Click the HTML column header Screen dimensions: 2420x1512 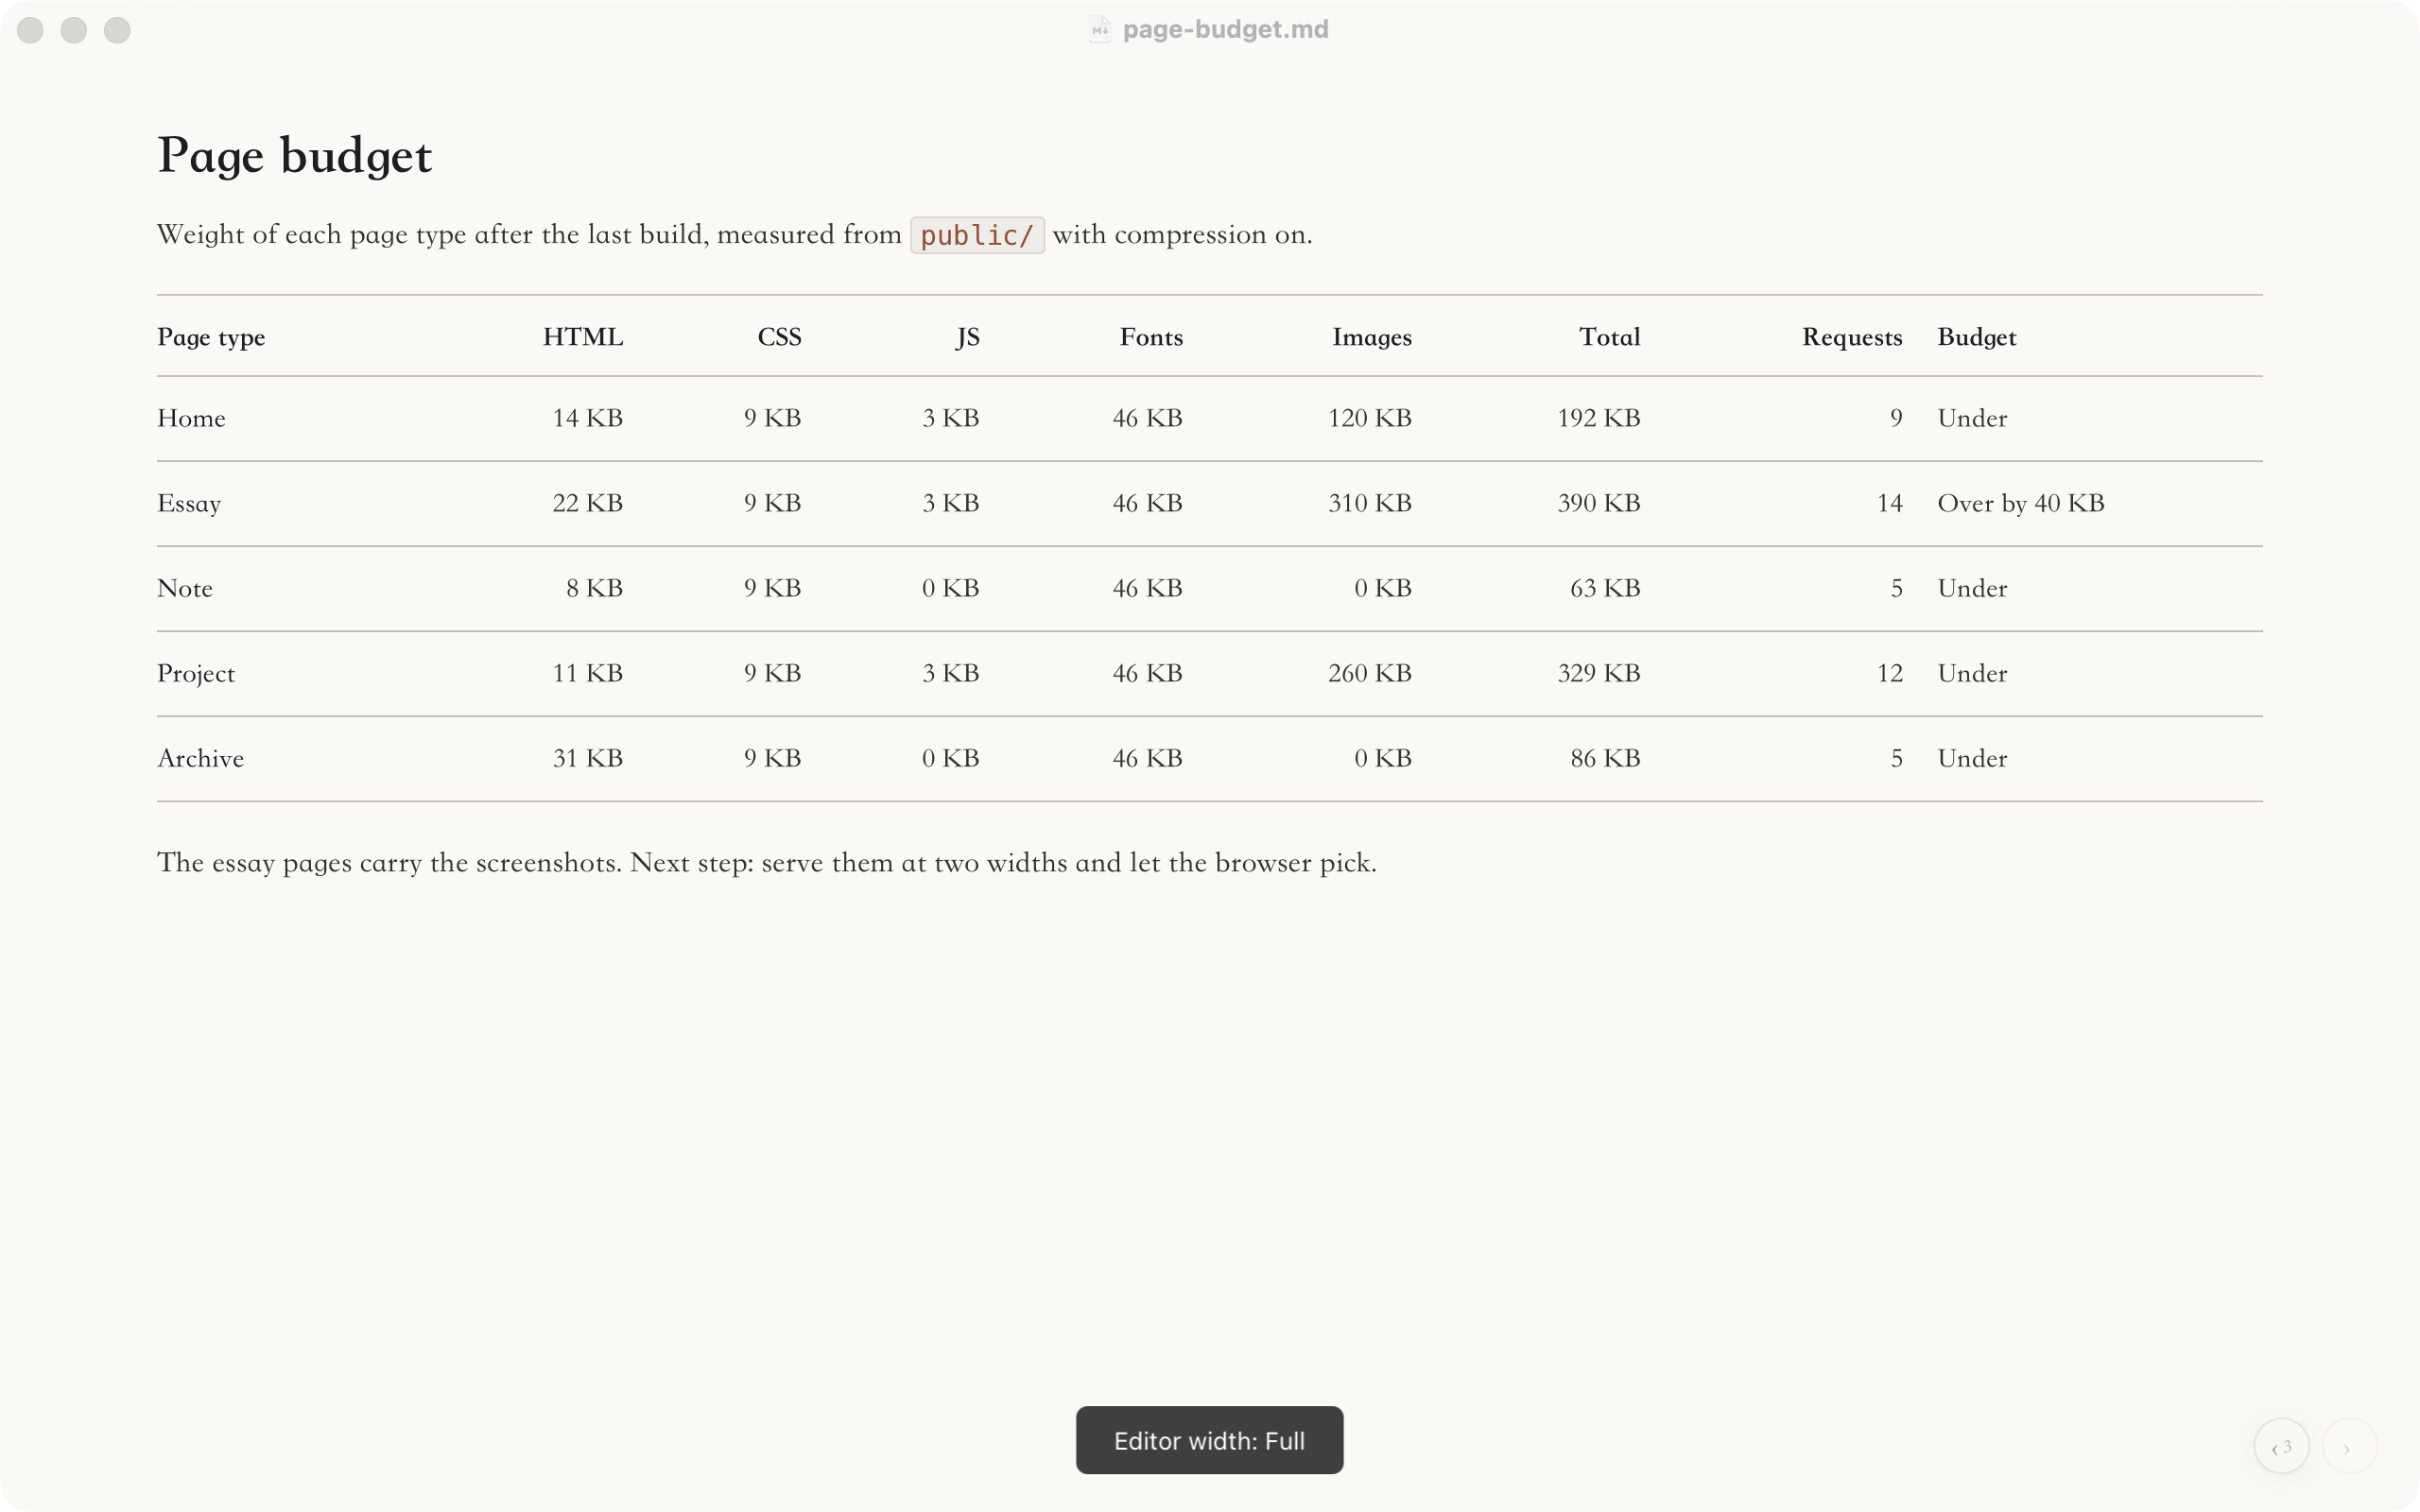pos(583,337)
